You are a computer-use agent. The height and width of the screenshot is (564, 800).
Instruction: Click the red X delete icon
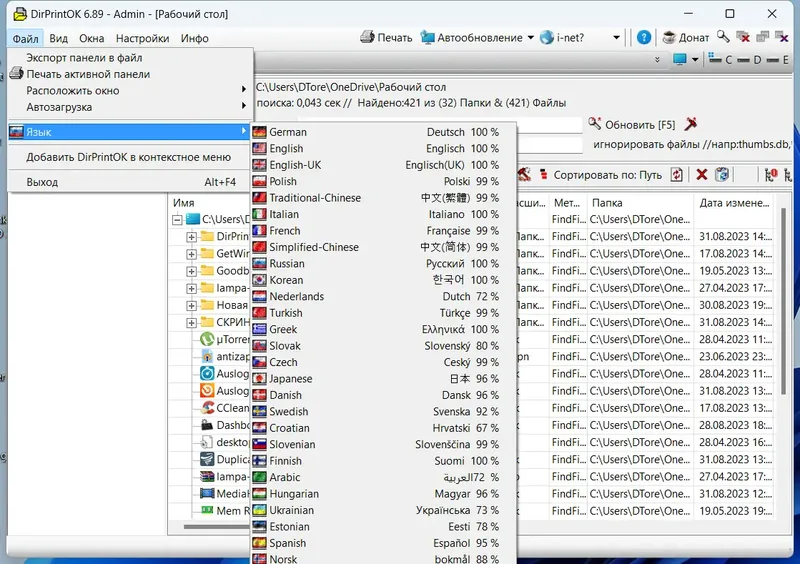click(702, 175)
